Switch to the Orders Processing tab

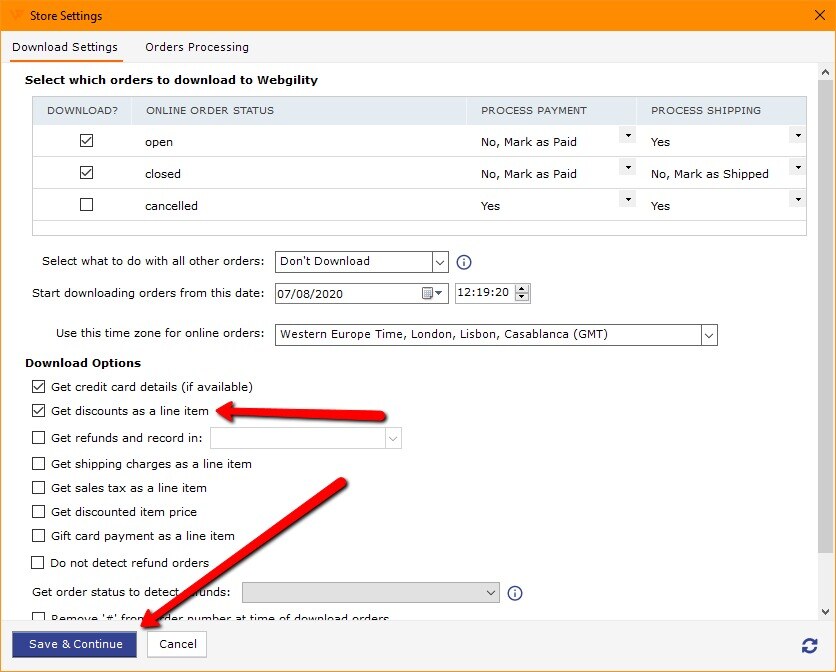(197, 47)
